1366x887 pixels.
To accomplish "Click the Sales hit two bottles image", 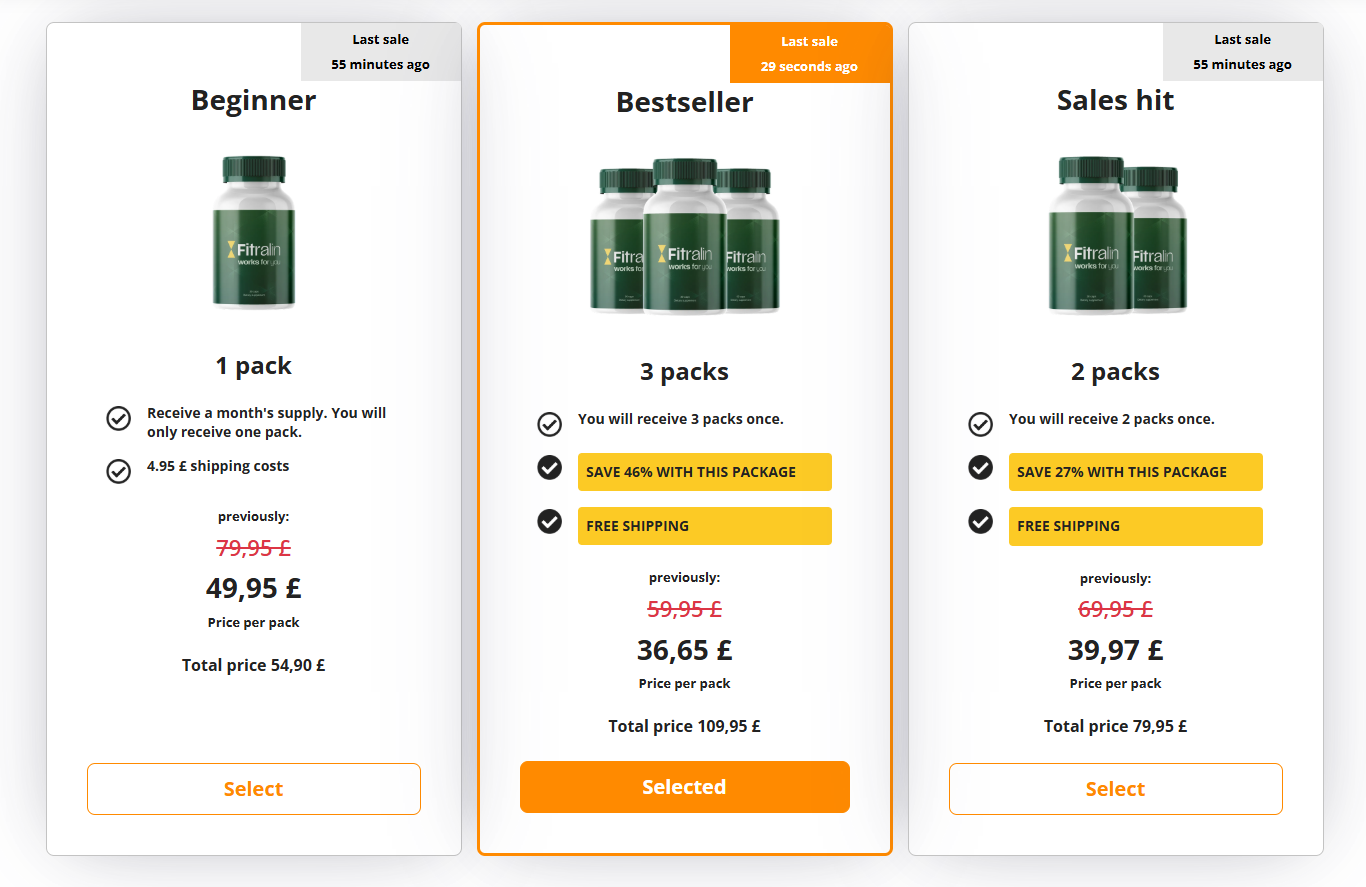I will 1116,235.
